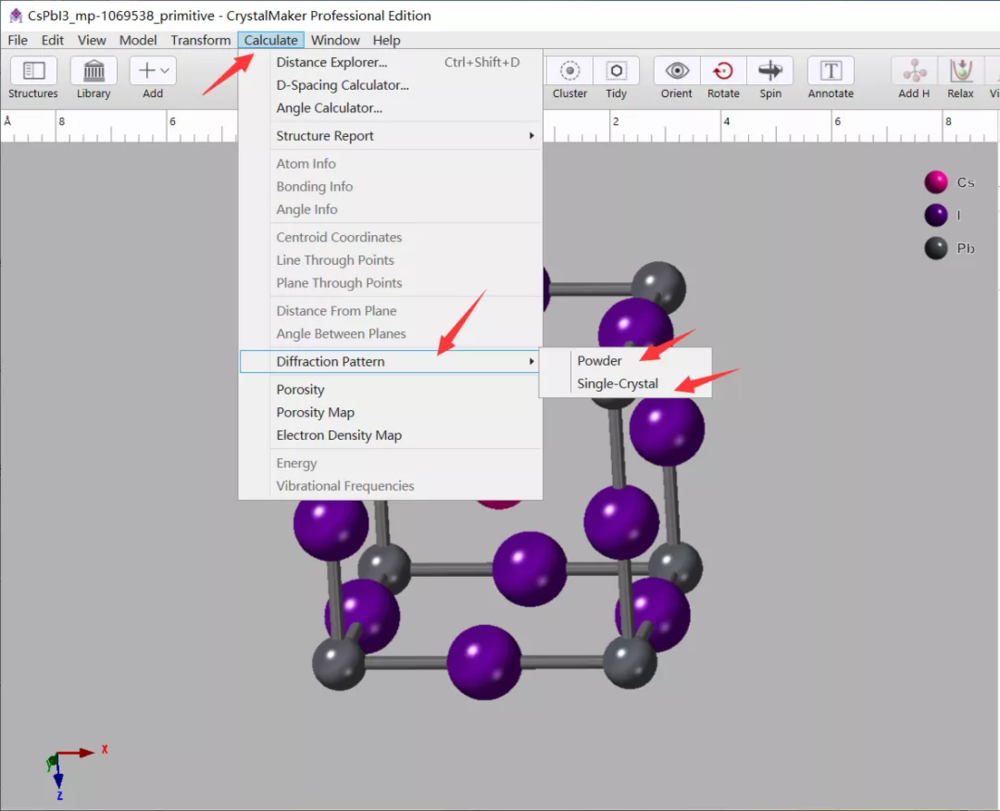1000x811 pixels.
Task: Click the Cs pink legend sphere
Action: tap(936, 182)
